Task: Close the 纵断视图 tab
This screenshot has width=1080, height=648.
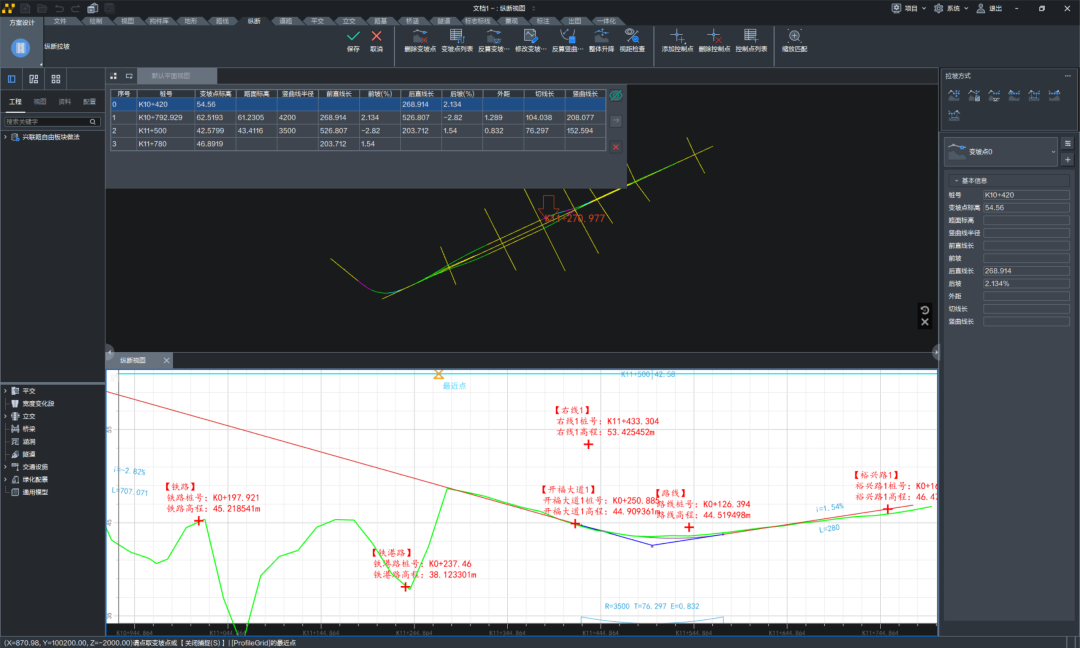Action: 166,360
